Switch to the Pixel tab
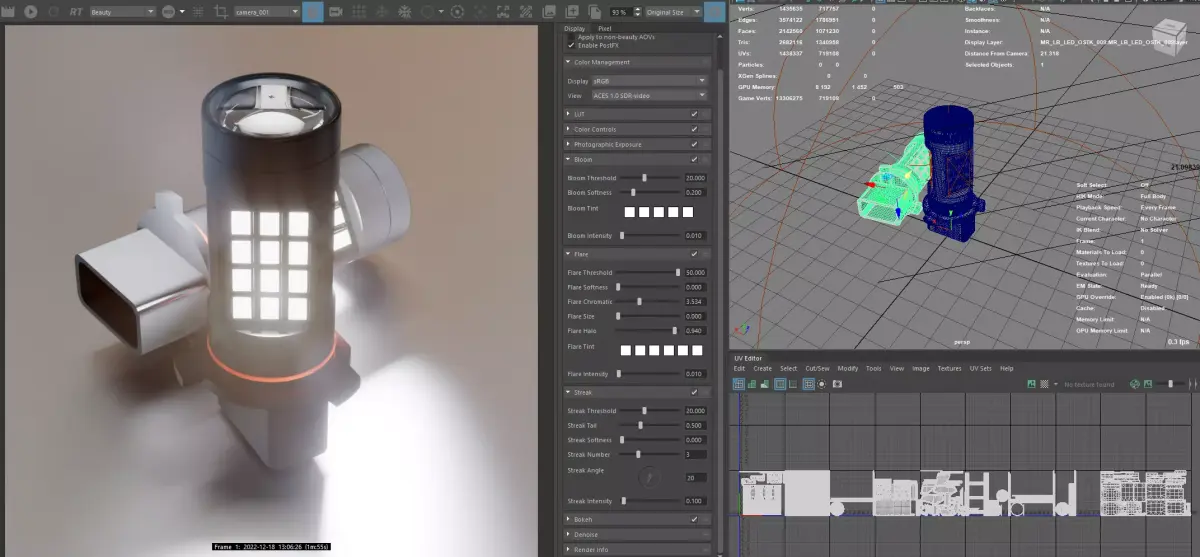Viewport: 1200px width, 557px height. click(605, 29)
